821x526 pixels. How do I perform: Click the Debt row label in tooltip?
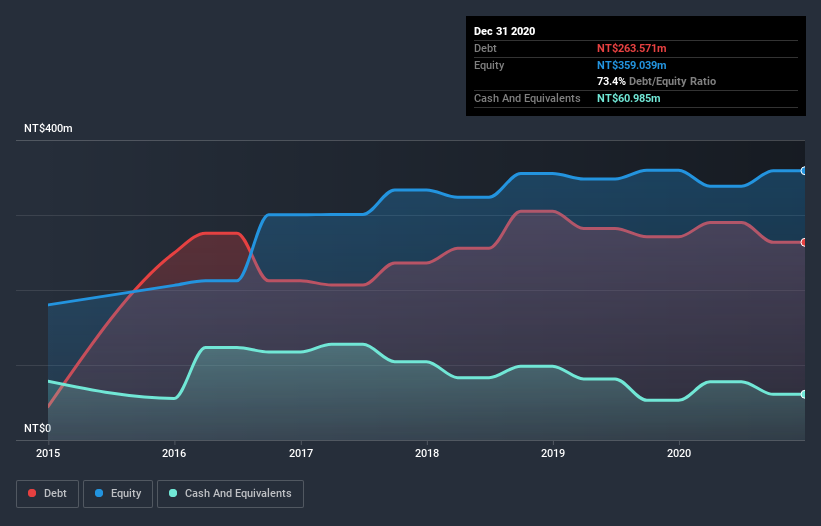[x=485, y=48]
